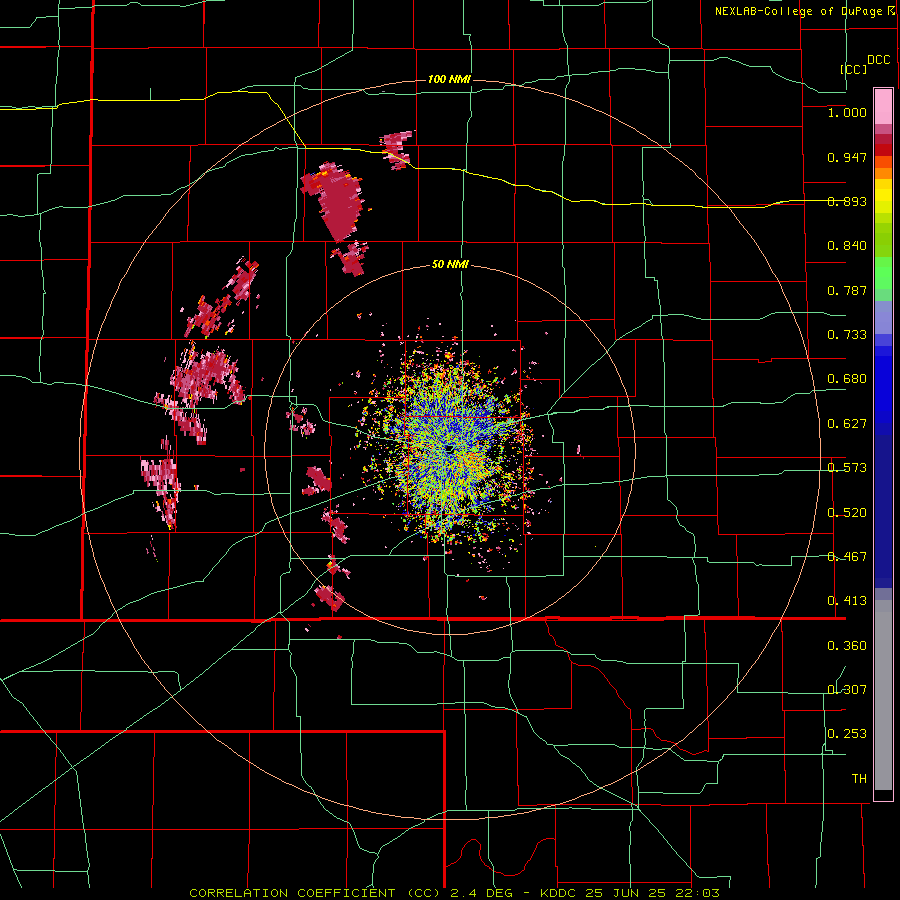Click the Correlation Coefficient caption at the bottom
The width and height of the screenshot is (900, 900).
point(453,893)
